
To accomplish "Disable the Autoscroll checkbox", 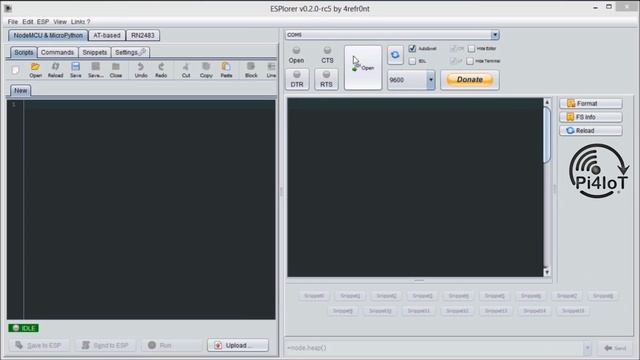I will pyautogui.click(x=412, y=49).
